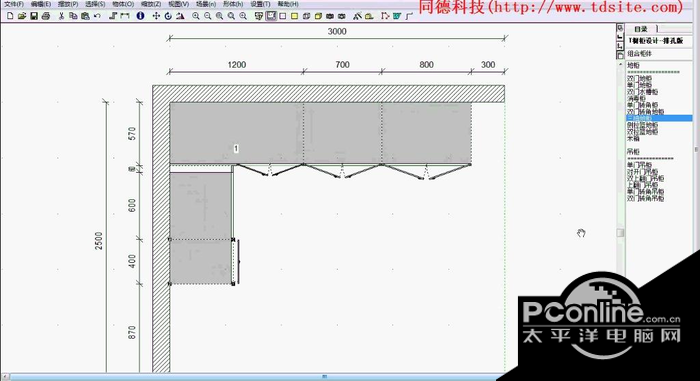Select 对开门吊柜 in catalog list
This screenshot has width=700, height=381.
[x=642, y=172]
